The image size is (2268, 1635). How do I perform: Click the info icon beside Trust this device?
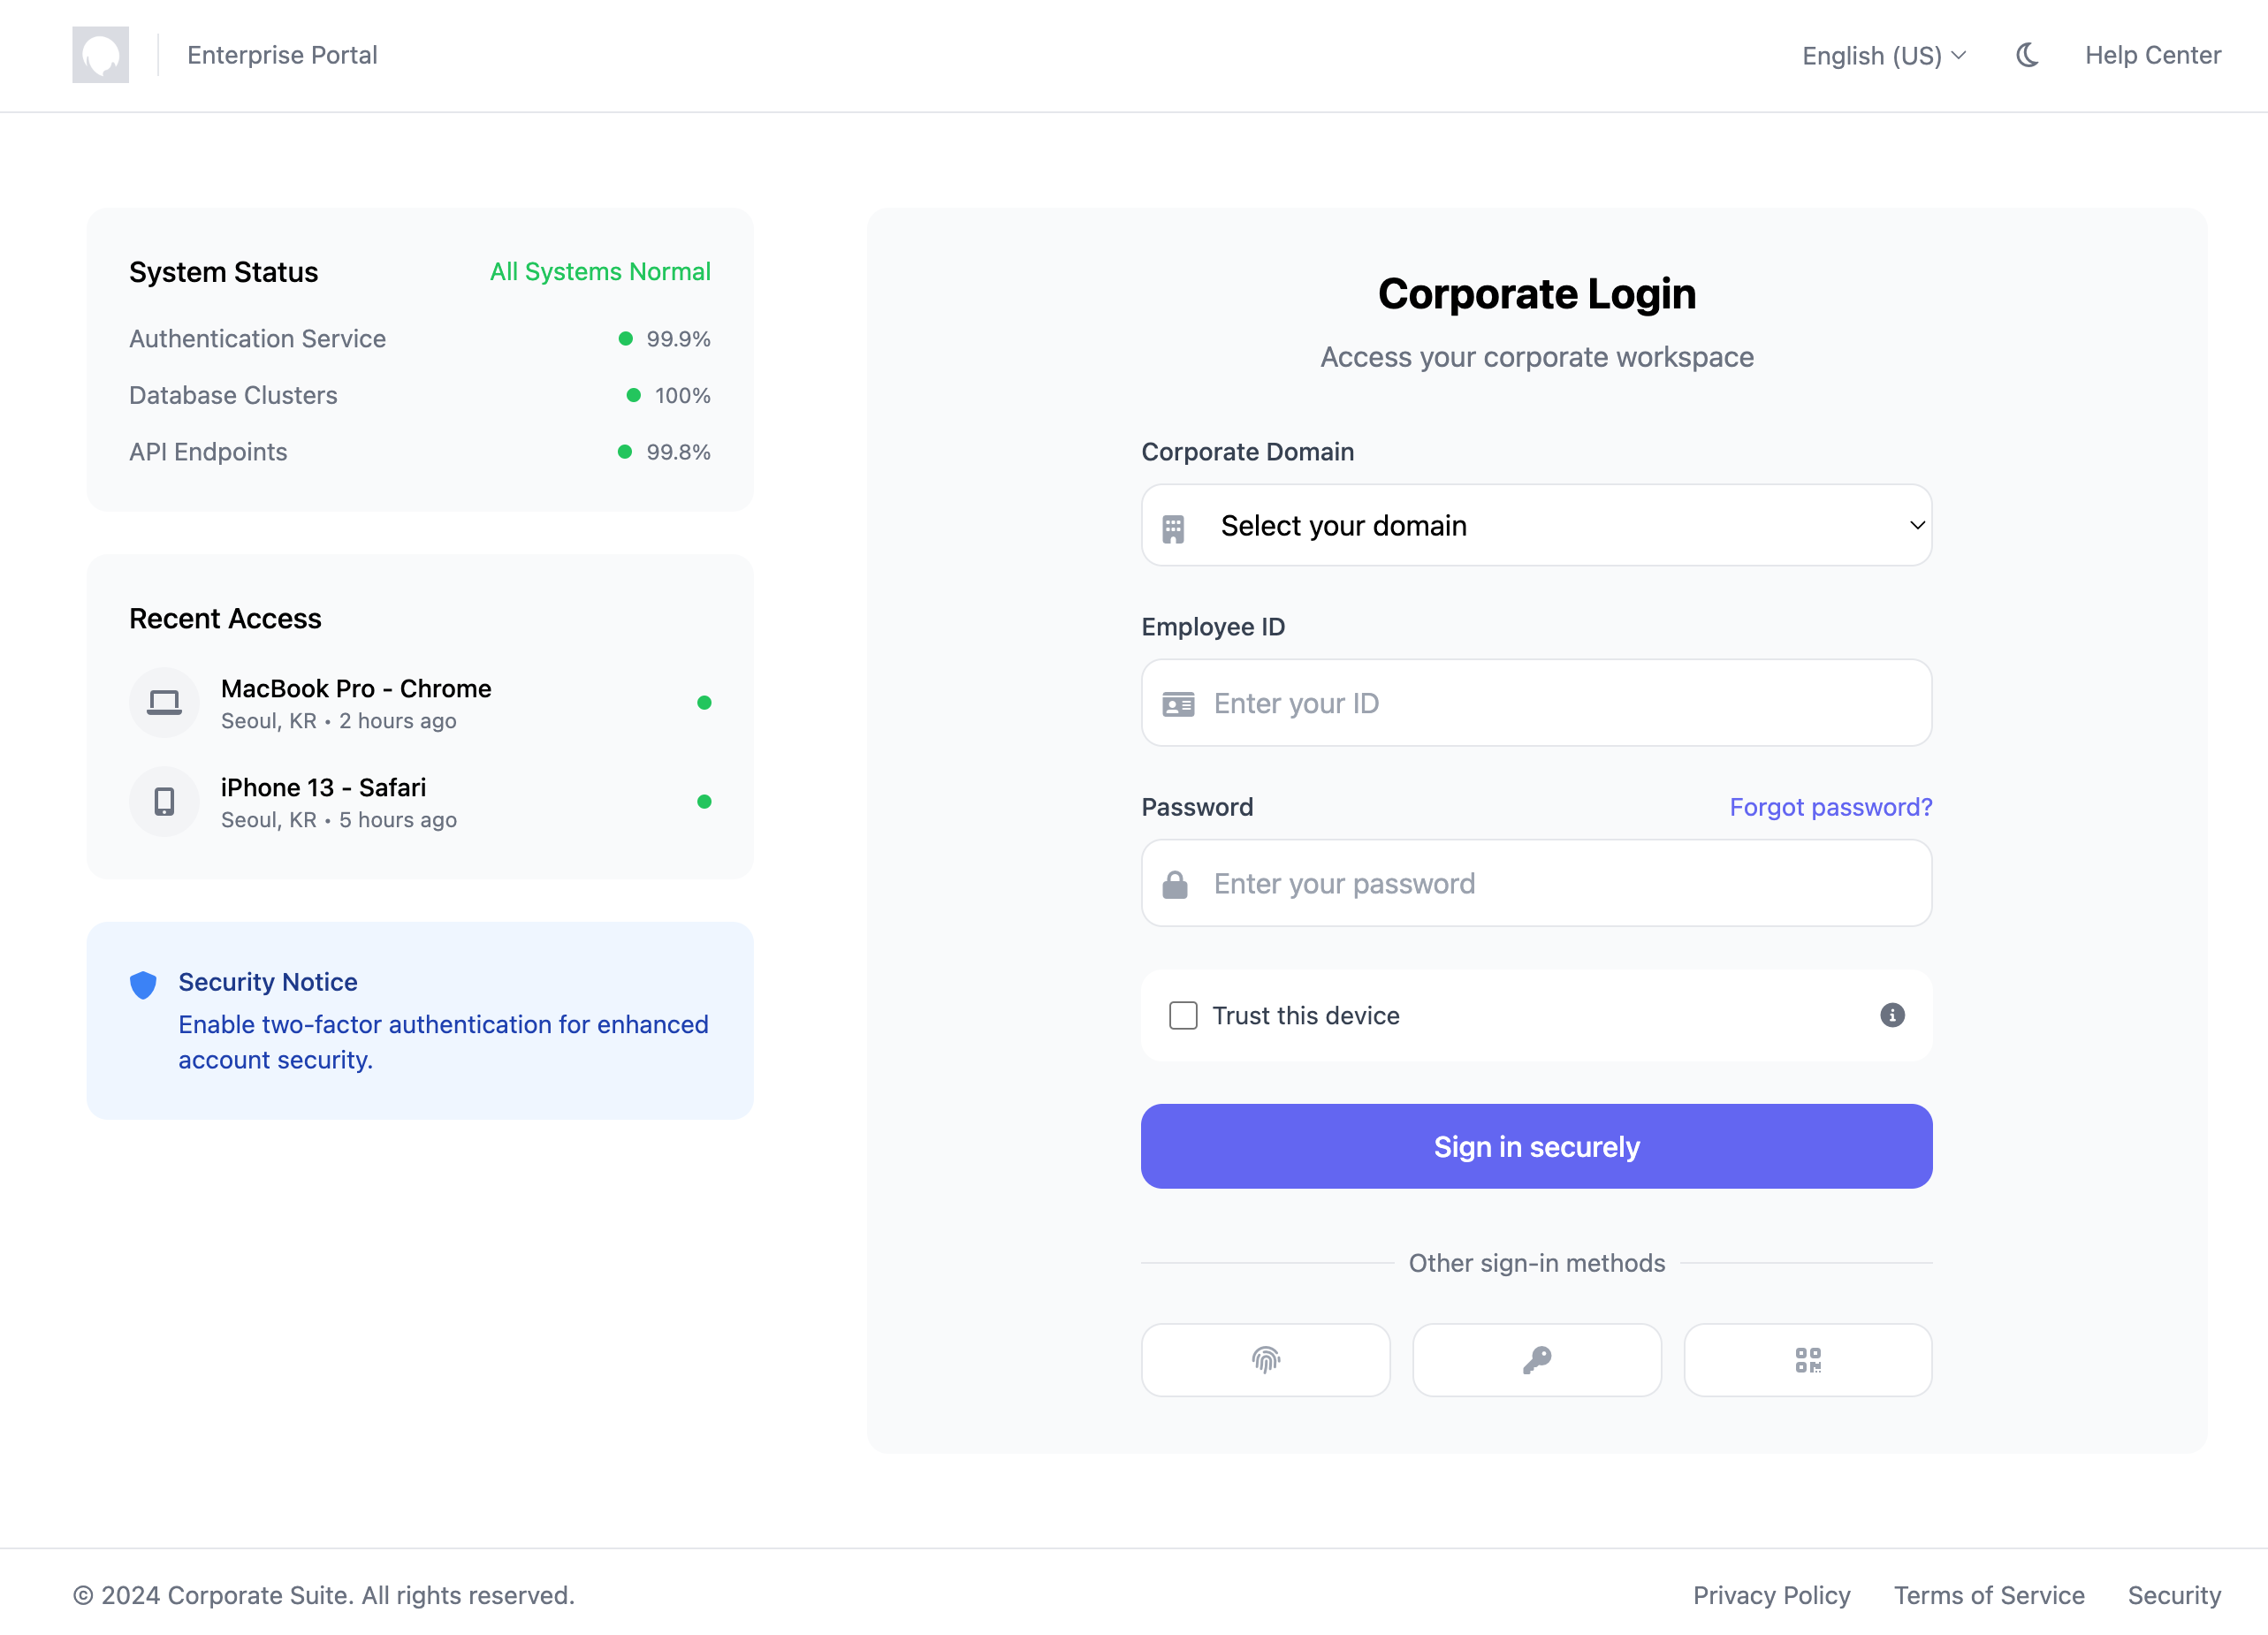[1892, 1015]
